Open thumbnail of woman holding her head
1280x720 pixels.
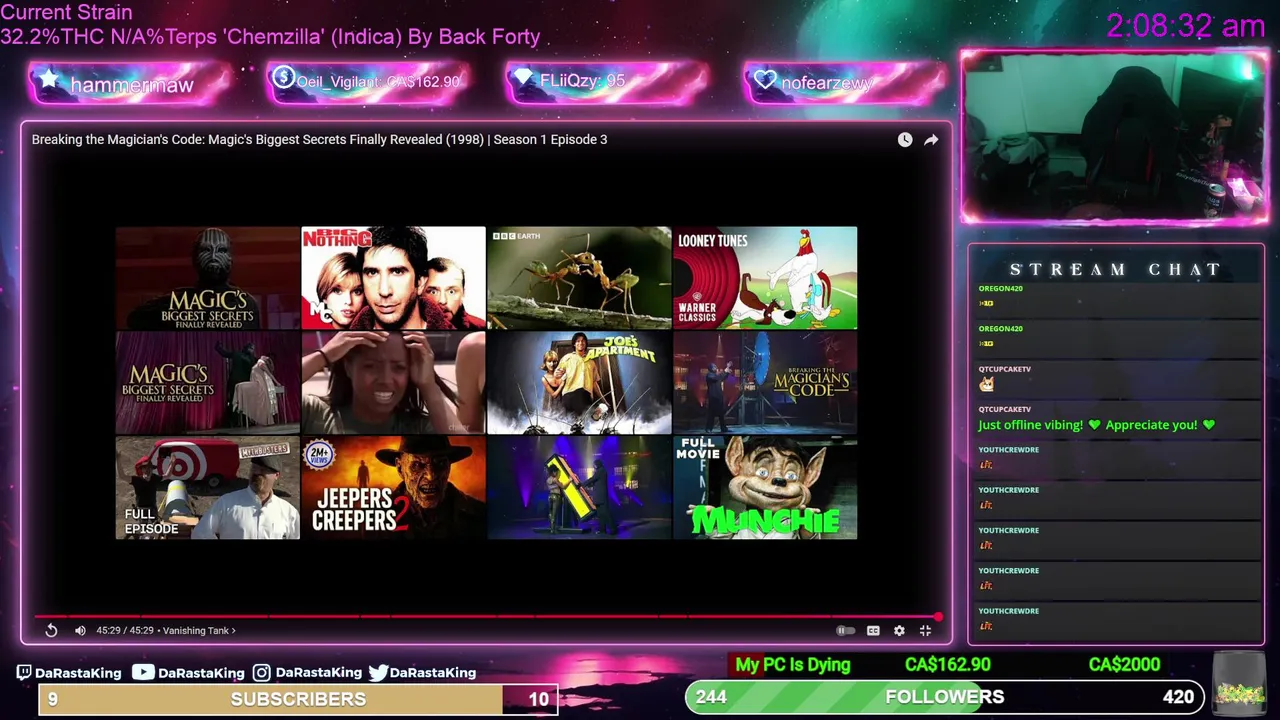click(x=393, y=383)
